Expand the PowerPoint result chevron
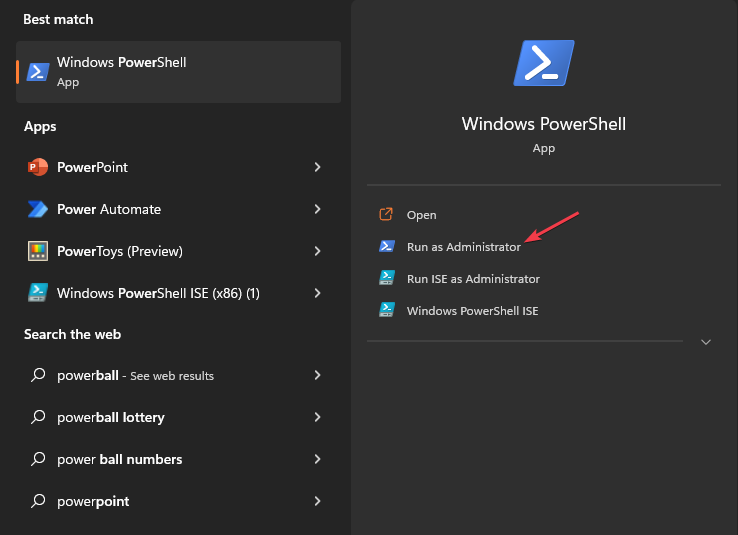 click(317, 167)
